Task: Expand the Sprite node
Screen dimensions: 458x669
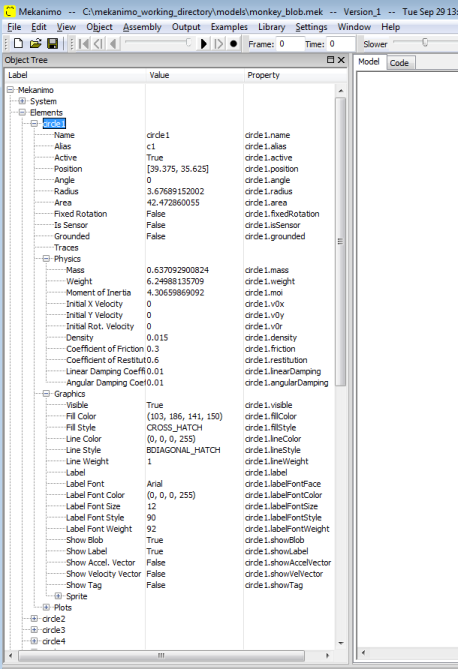Action: click(x=58, y=596)
